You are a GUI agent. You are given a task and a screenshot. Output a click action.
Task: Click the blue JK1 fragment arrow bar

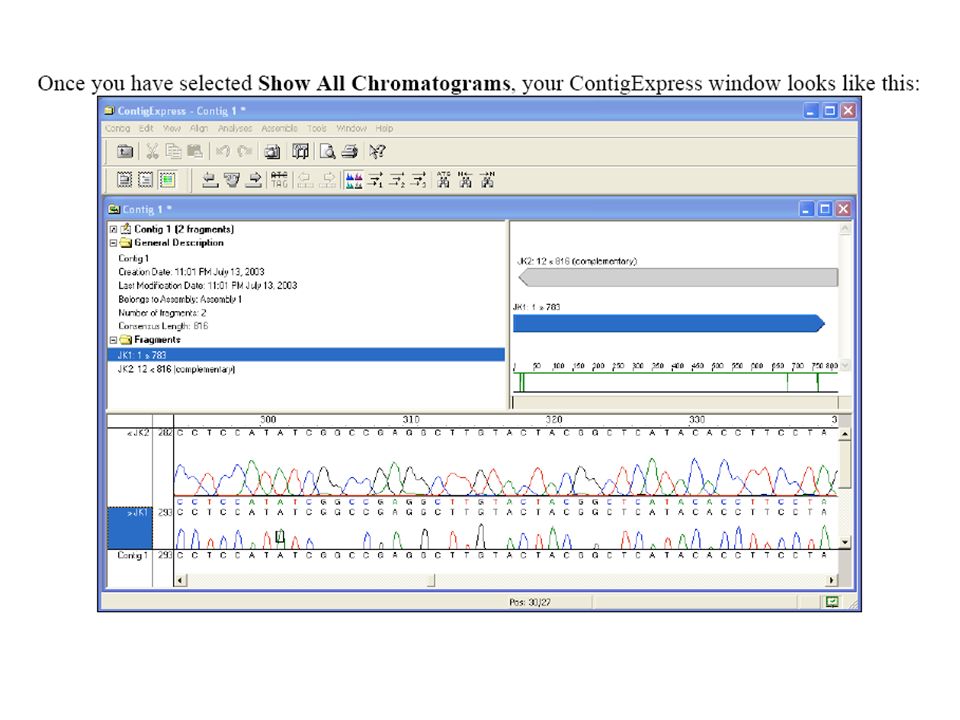pyautogui.click(x=669, y=323)
